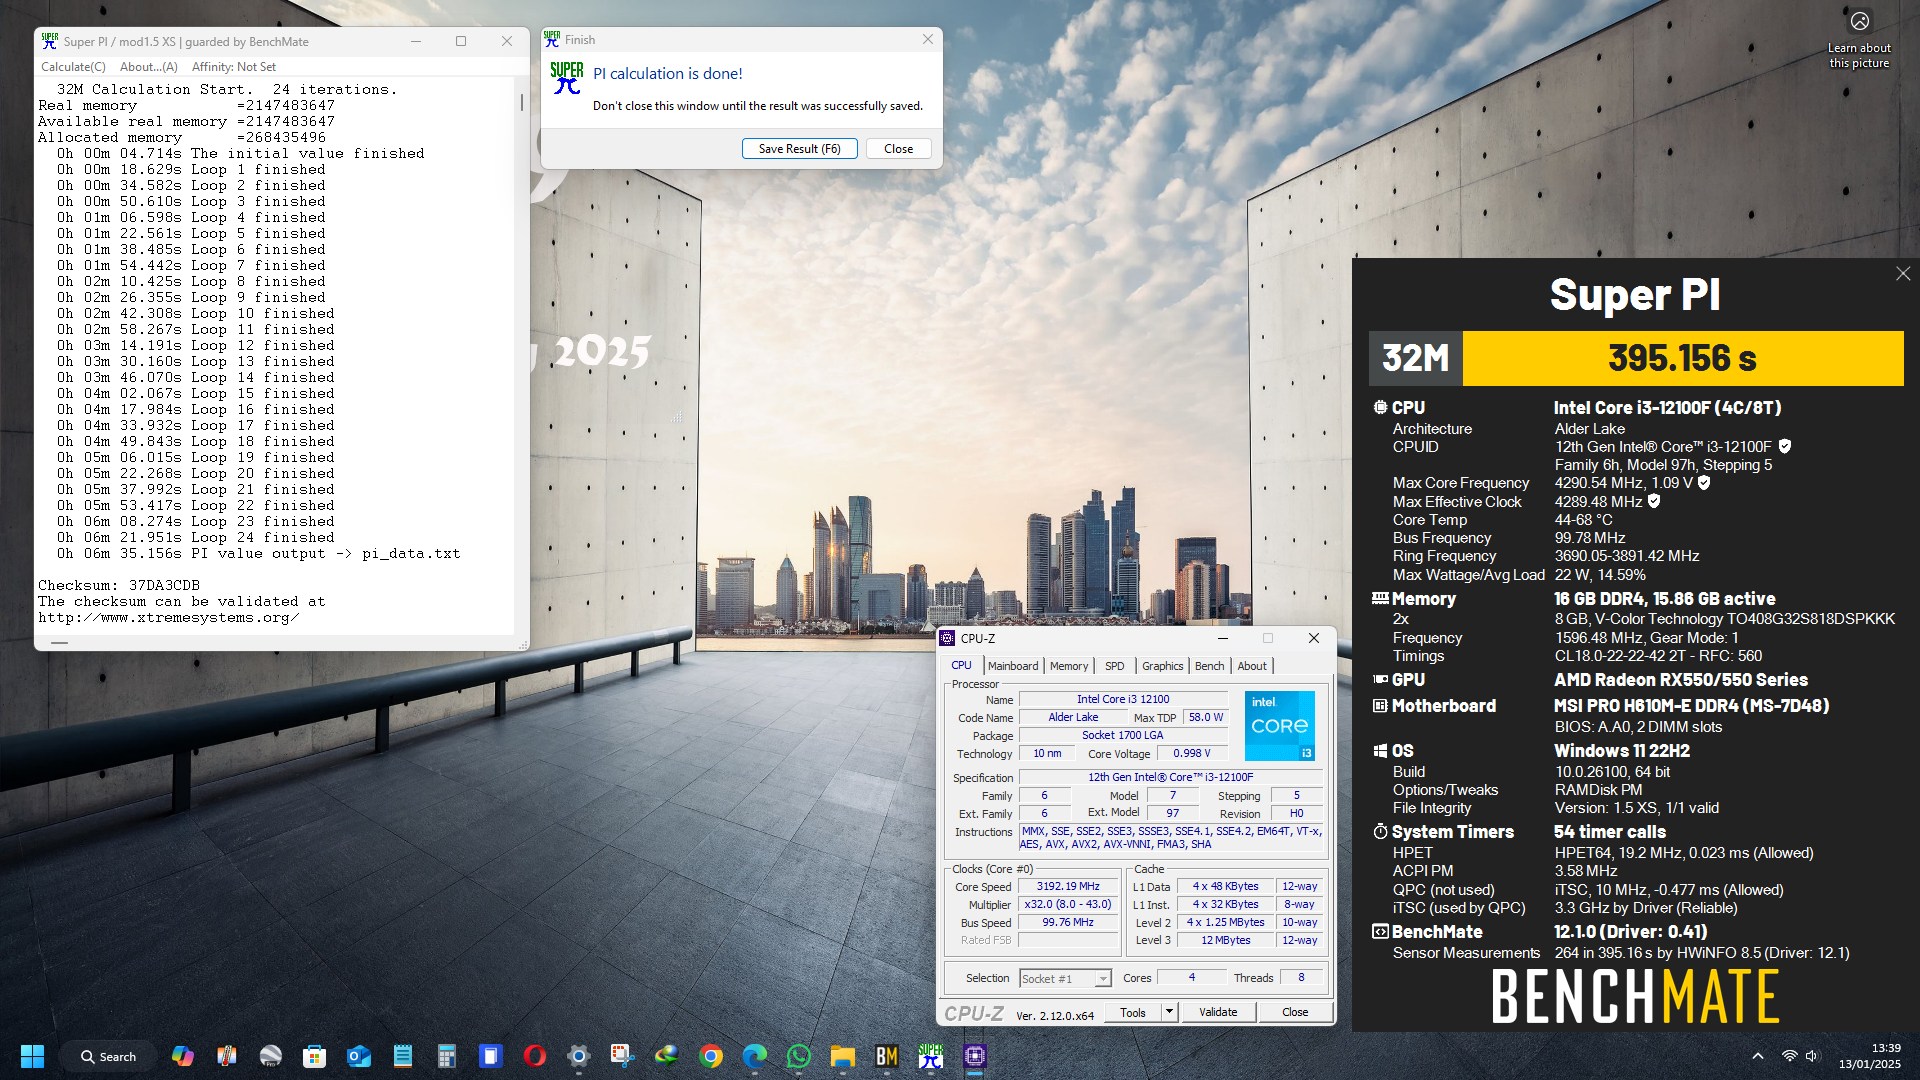Open Microsoft Store from taskbar
Screen dimensions: 1920x1080
[x=315, y=1056]
